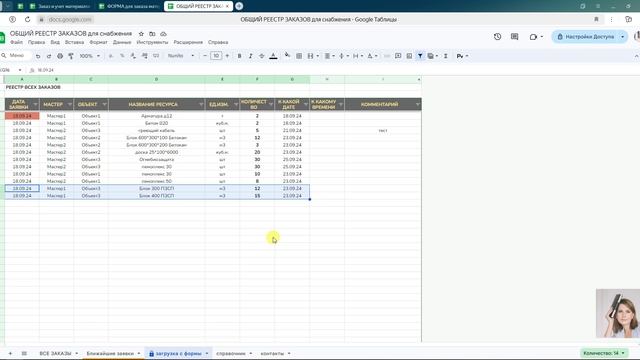The height and width of the screenshot is (360, 640).
Task: Open the font family dropdown
Action: [181, 56]
